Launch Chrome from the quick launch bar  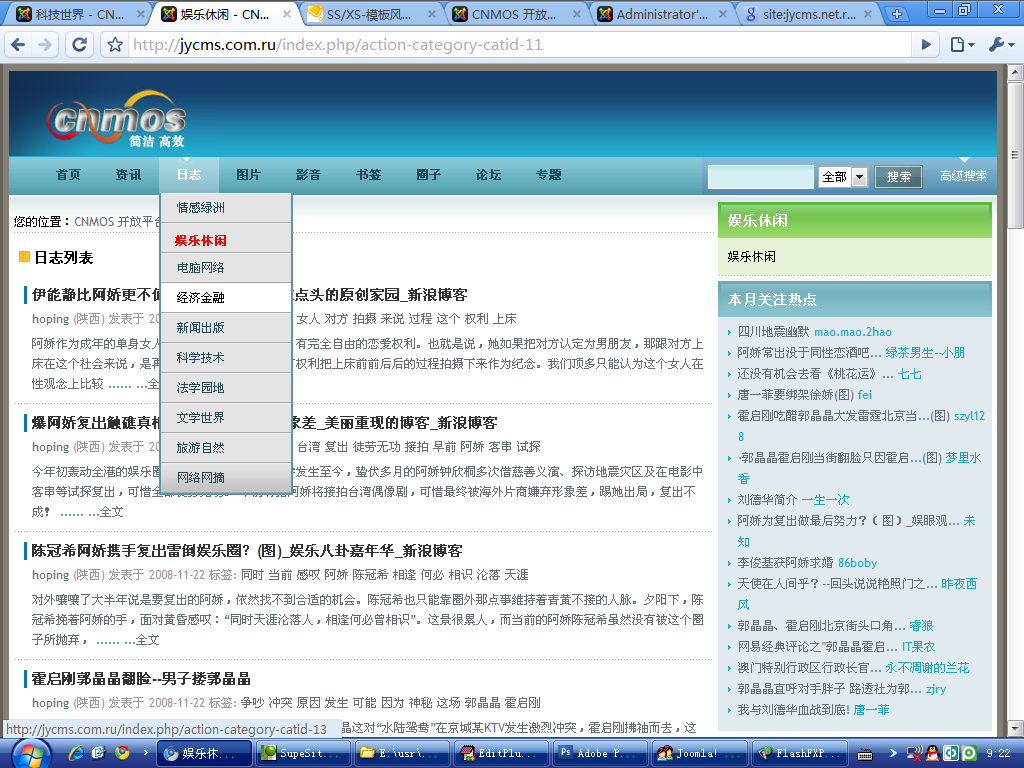121,753
